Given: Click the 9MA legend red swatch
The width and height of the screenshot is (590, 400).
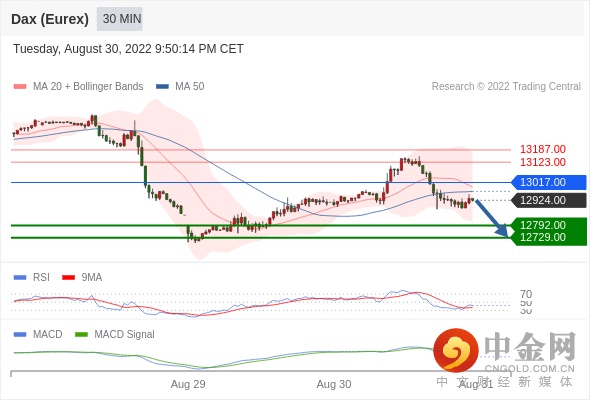Looking at the screenshot, I should click(x=68, y=278).
